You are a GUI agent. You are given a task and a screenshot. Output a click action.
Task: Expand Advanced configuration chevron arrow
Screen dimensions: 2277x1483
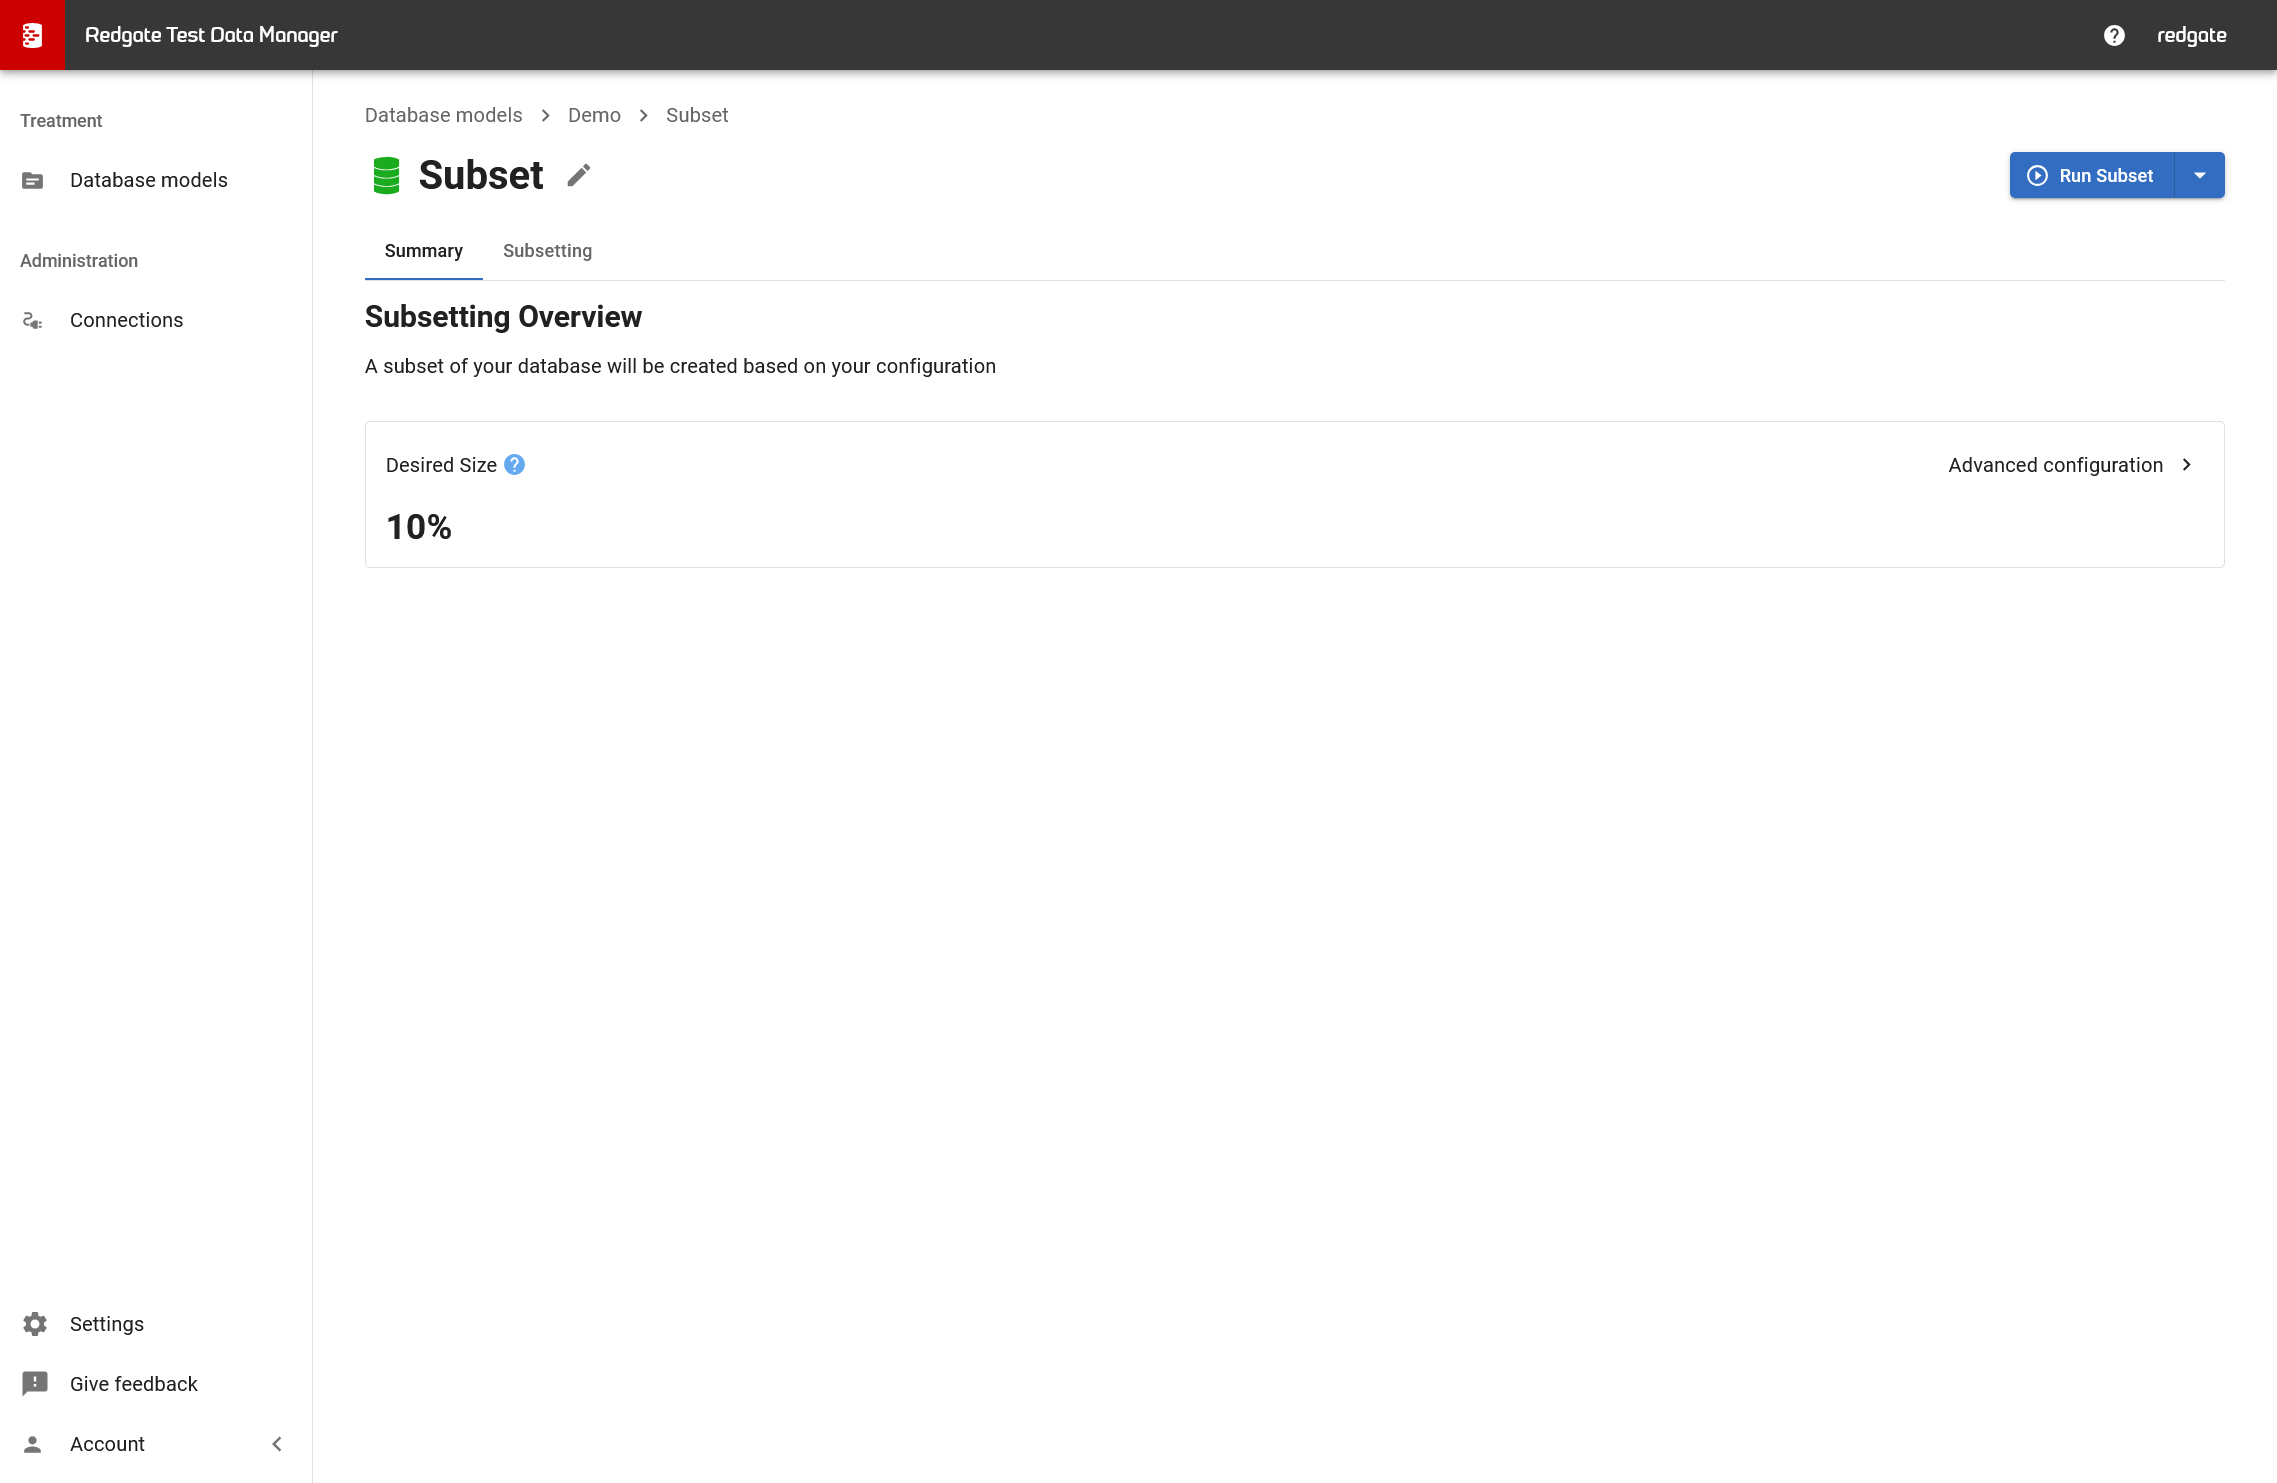(2187, 465)
